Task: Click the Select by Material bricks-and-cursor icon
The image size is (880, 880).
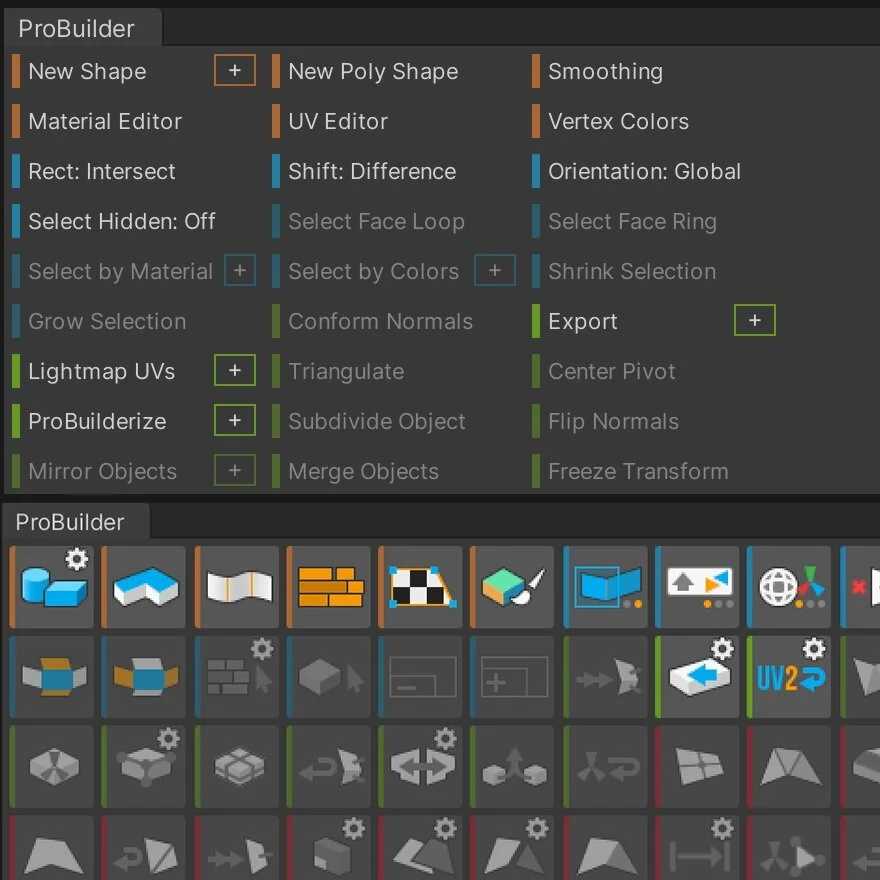Action: (237, 676)
